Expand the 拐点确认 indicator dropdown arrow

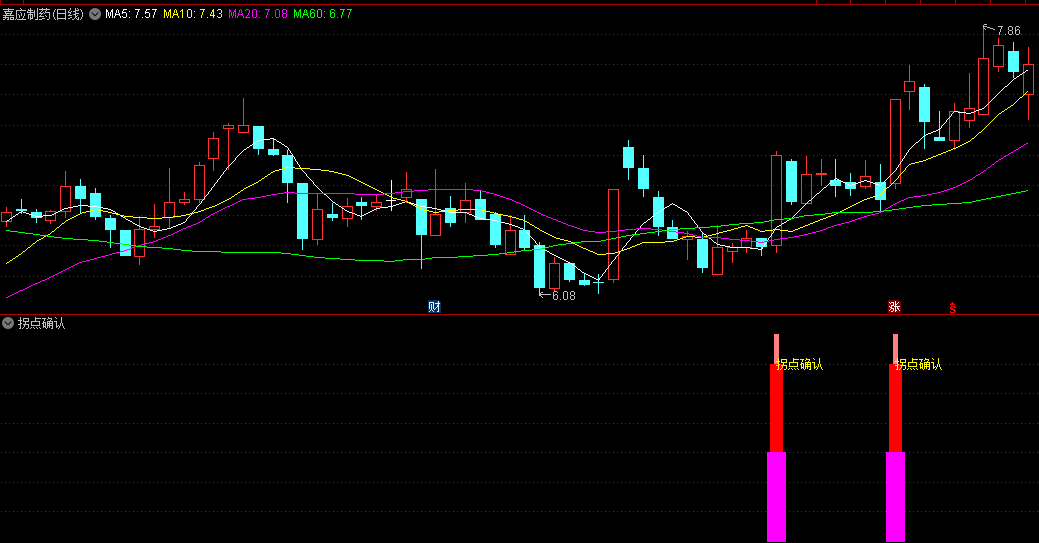[x=8, y=324]
